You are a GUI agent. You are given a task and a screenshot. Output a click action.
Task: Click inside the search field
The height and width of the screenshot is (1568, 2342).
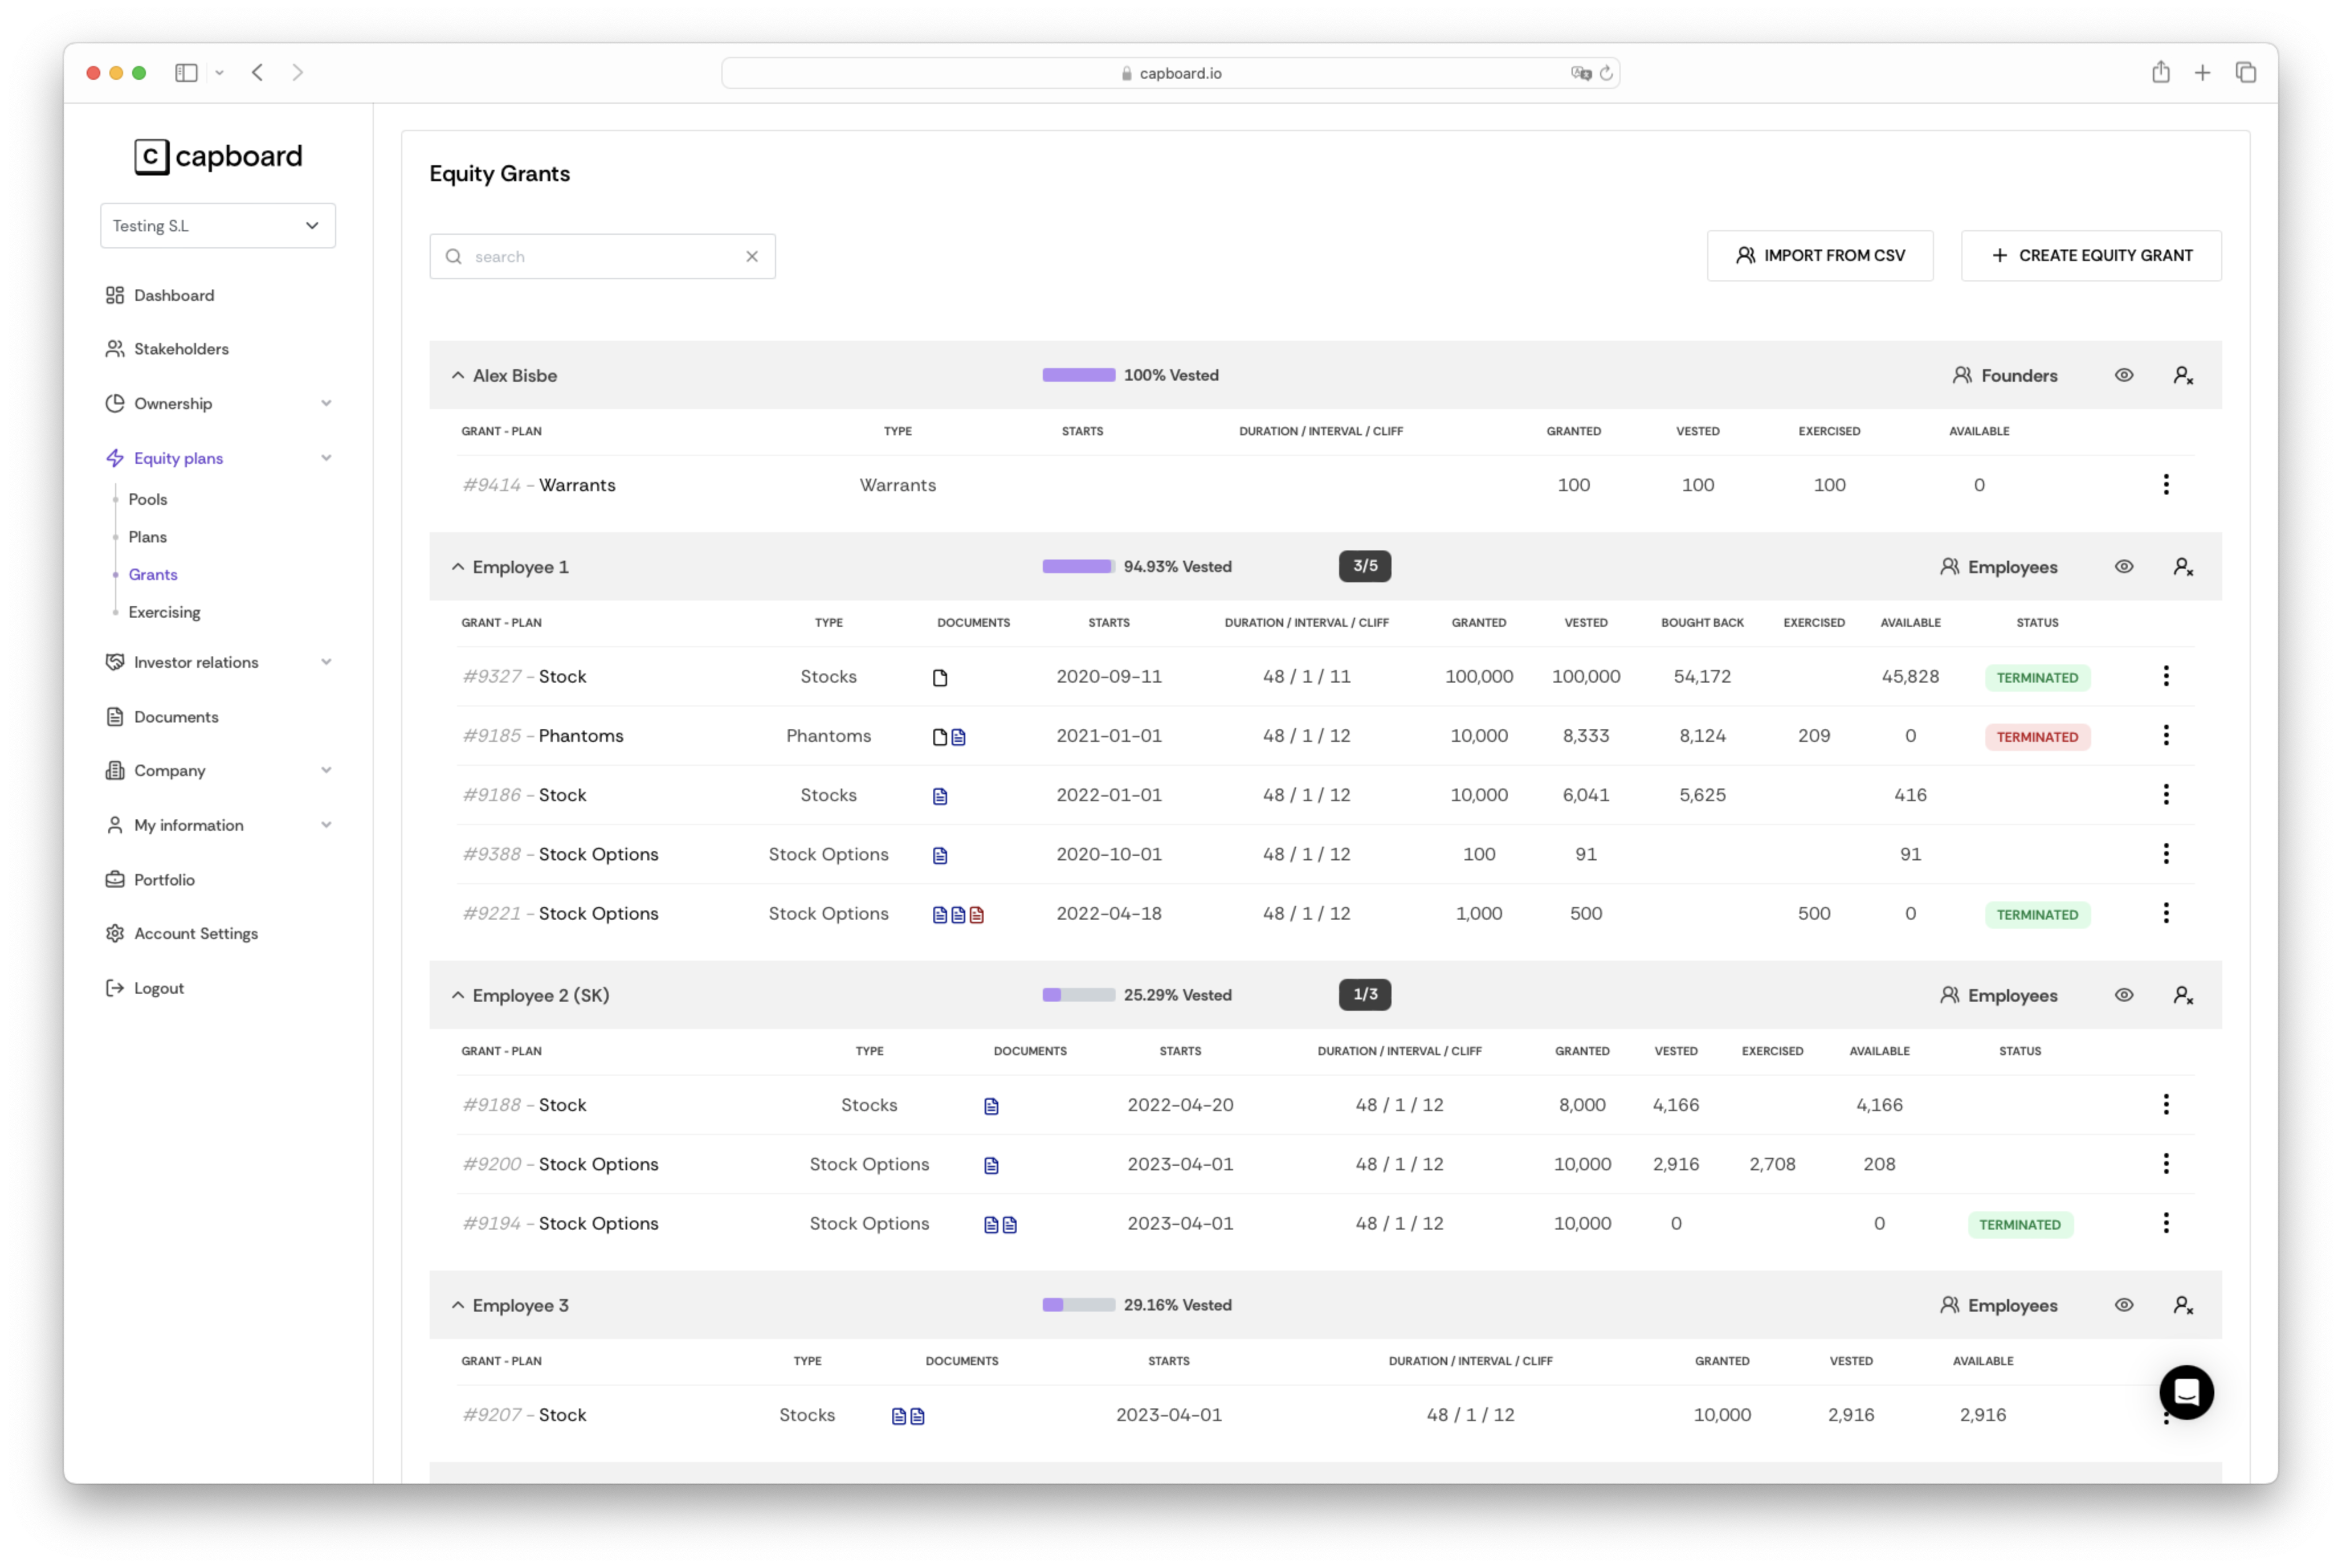pyautogui.click(x=590, y=256)
